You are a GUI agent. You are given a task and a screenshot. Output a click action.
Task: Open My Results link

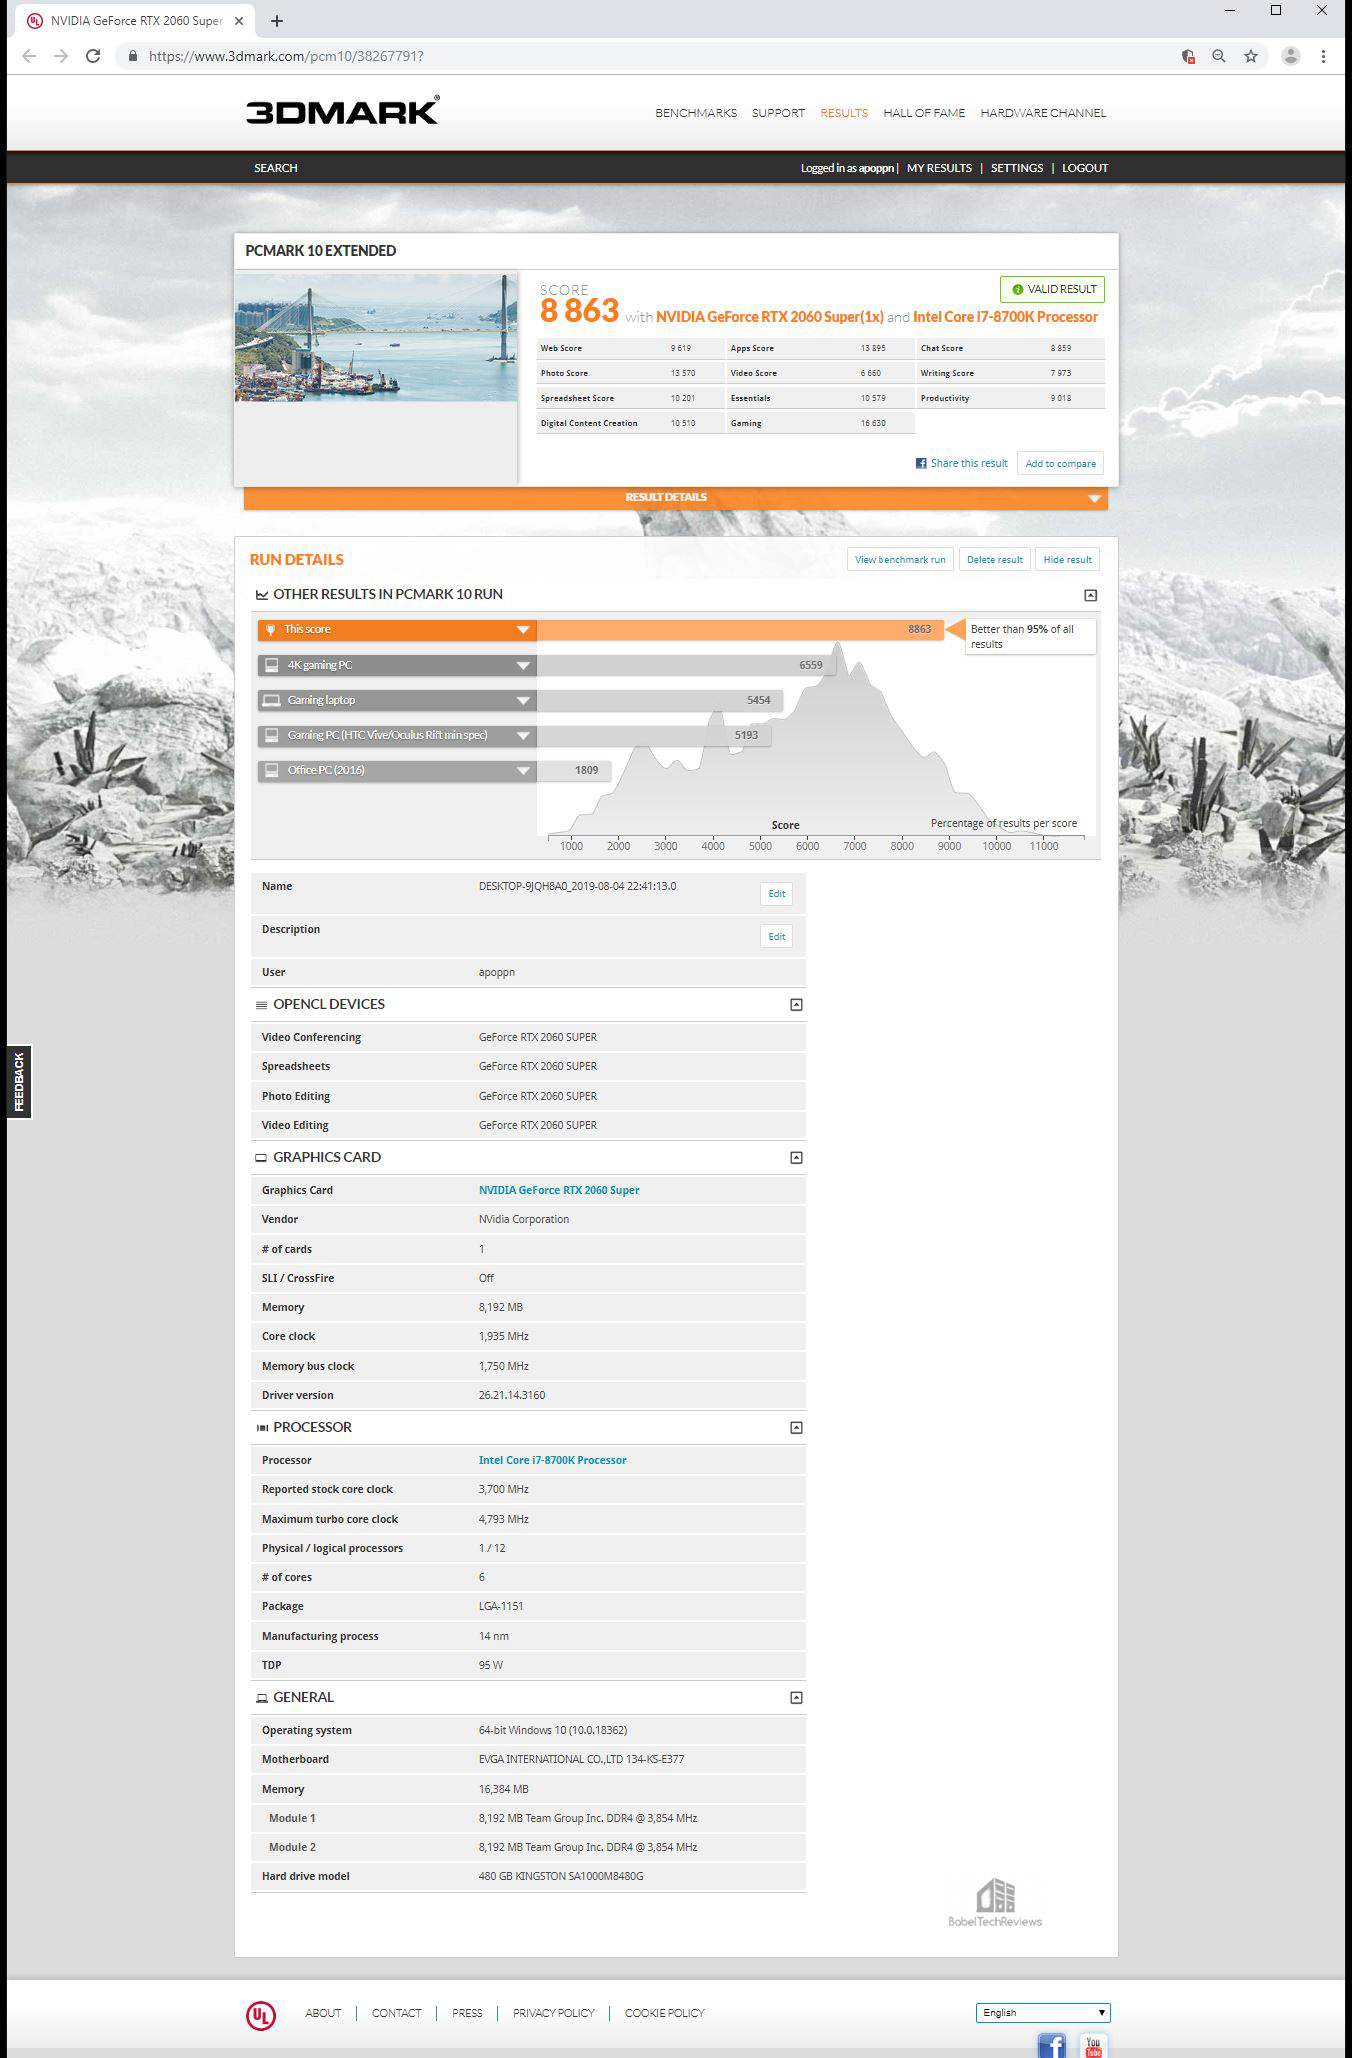(x=939, y=168)
